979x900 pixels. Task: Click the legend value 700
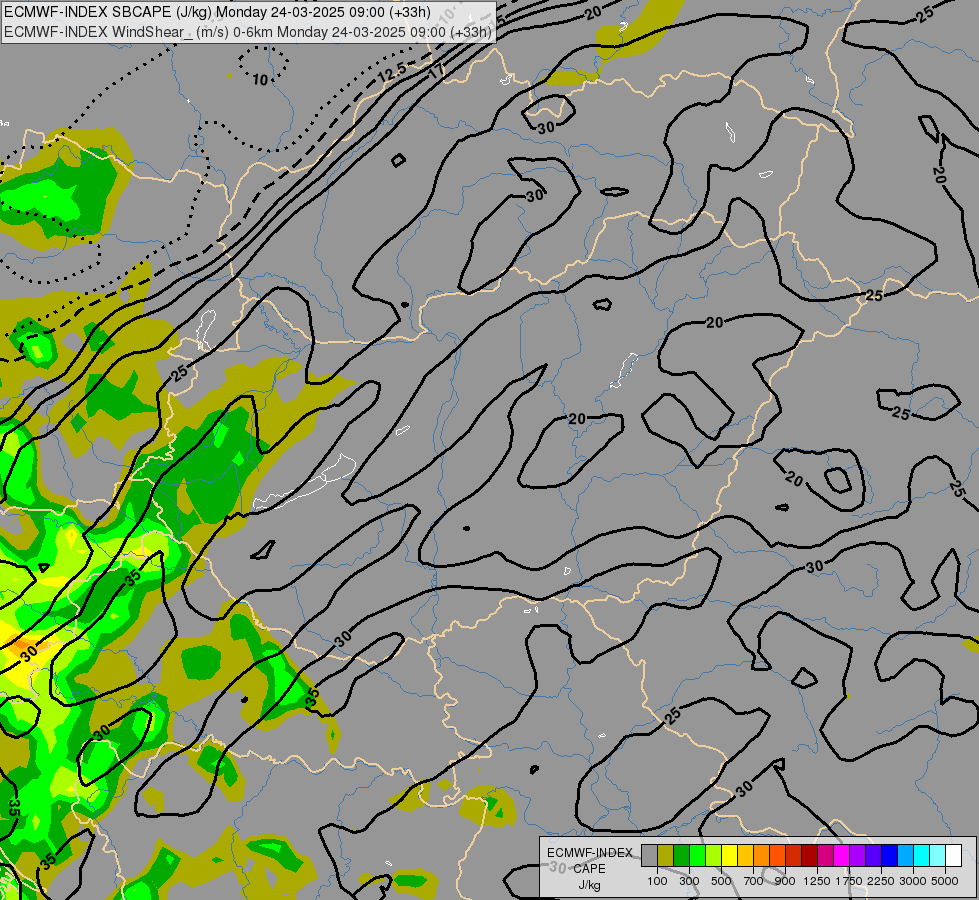click(x=754, y=881)
